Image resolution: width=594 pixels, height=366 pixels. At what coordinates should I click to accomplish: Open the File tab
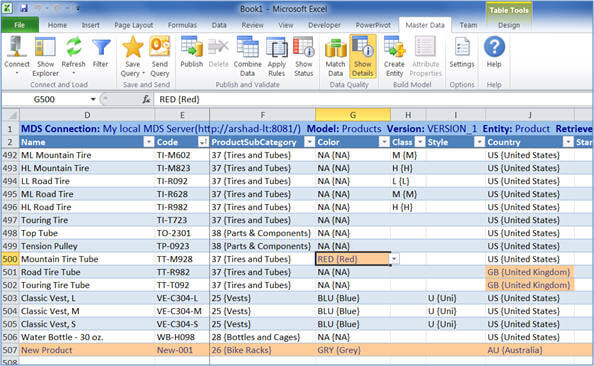pos(20,25)
